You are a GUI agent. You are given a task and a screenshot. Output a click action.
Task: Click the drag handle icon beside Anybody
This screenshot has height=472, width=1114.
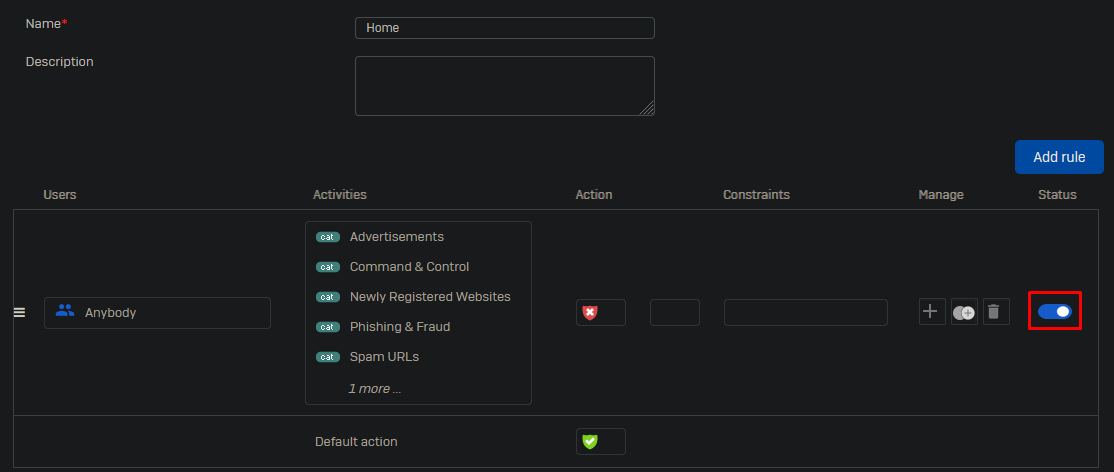click(19, 312)
